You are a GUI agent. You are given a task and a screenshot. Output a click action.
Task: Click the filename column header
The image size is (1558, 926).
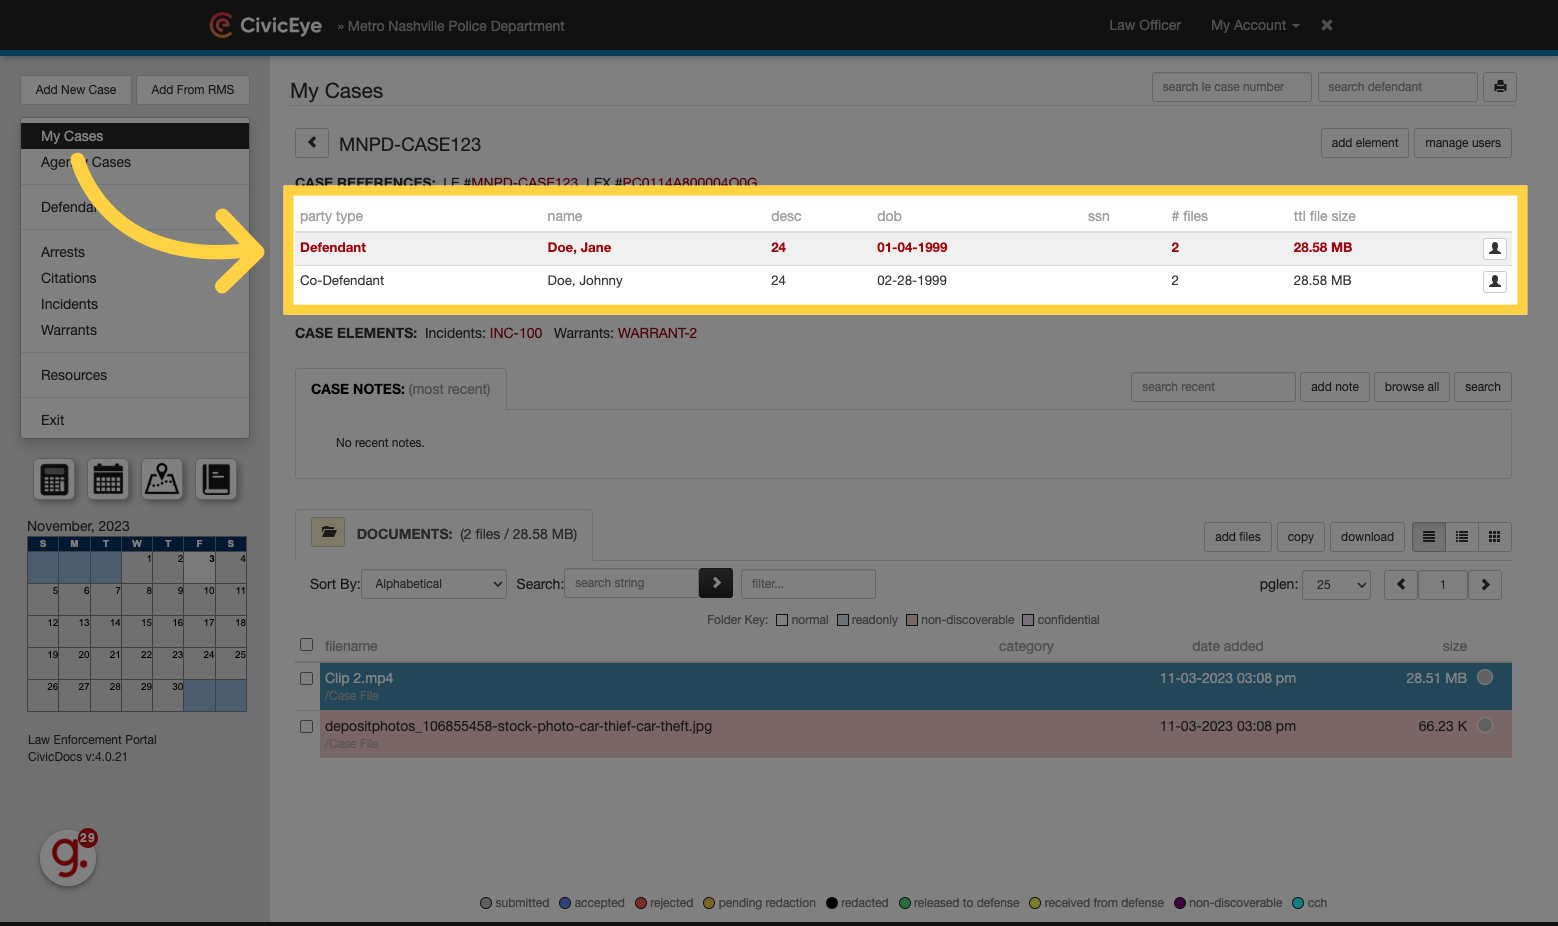[351, 646]
